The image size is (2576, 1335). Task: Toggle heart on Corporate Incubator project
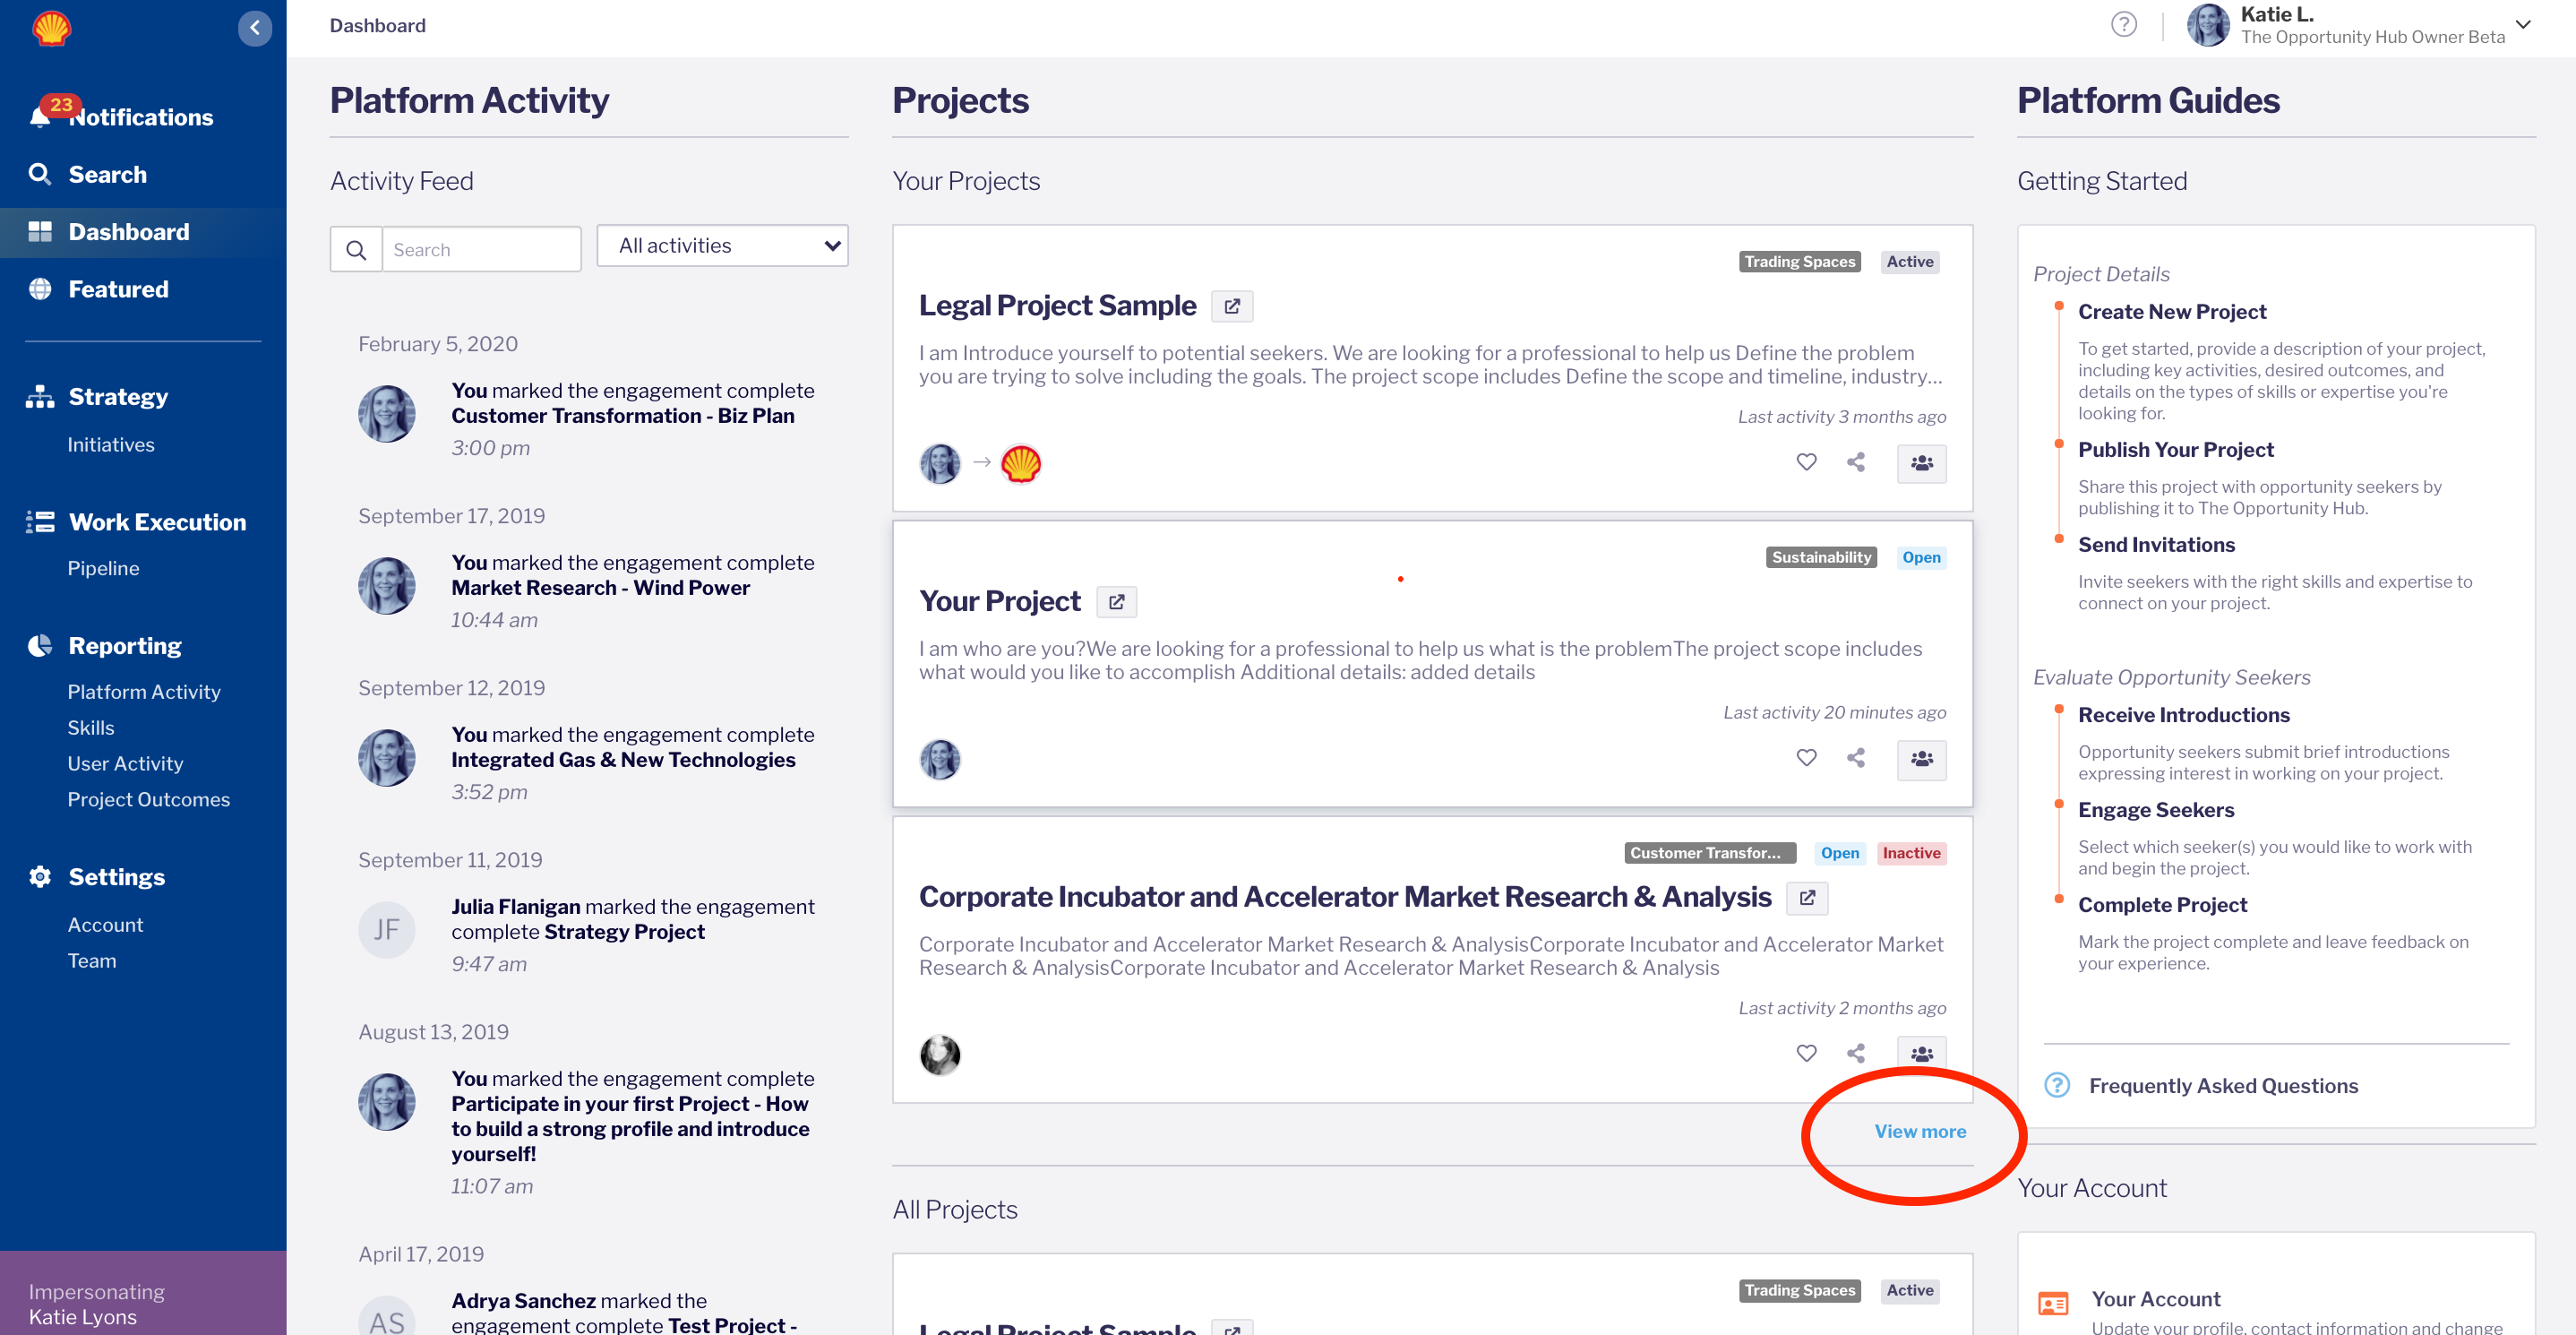1806,1053
